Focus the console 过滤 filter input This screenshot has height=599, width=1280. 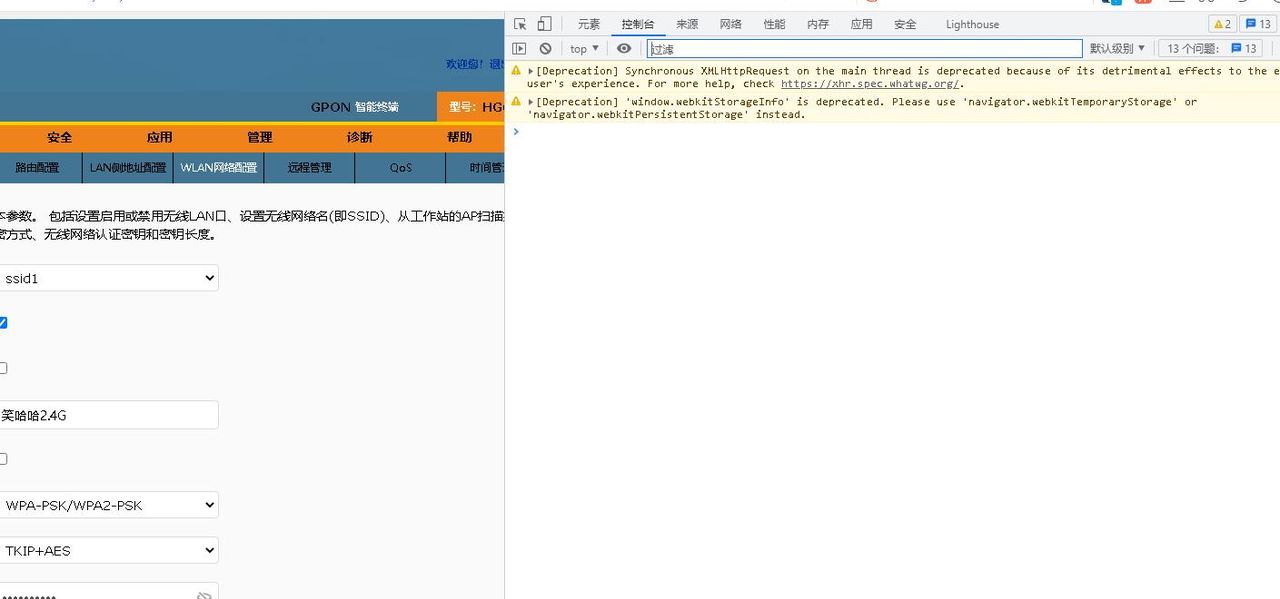(x=864, y=48)
